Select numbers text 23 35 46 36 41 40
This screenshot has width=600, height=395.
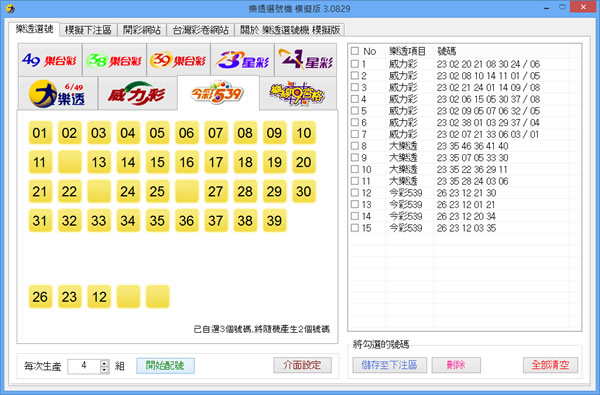(473, 146)
